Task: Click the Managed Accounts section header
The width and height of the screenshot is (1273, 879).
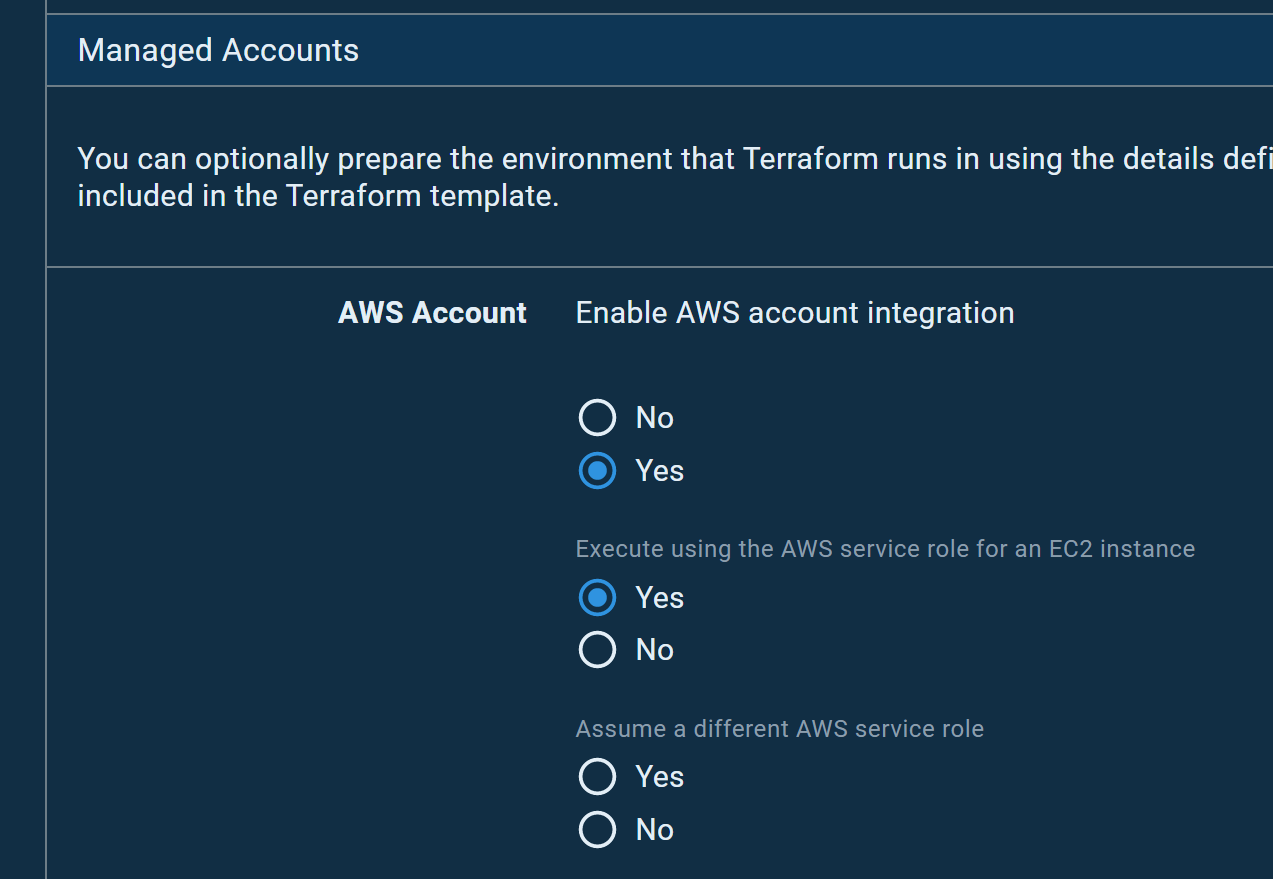Action: (218, 49)
